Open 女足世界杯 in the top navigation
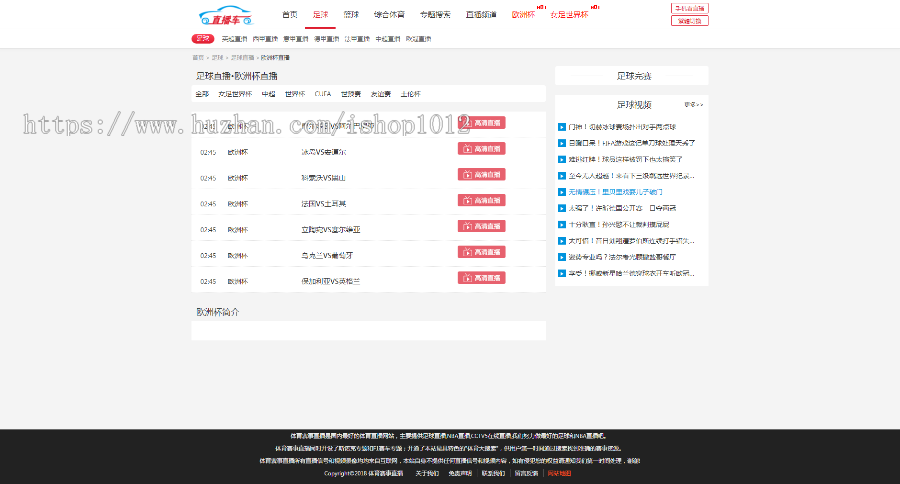This screenshot has width=900, height=484. pos(569,14)
